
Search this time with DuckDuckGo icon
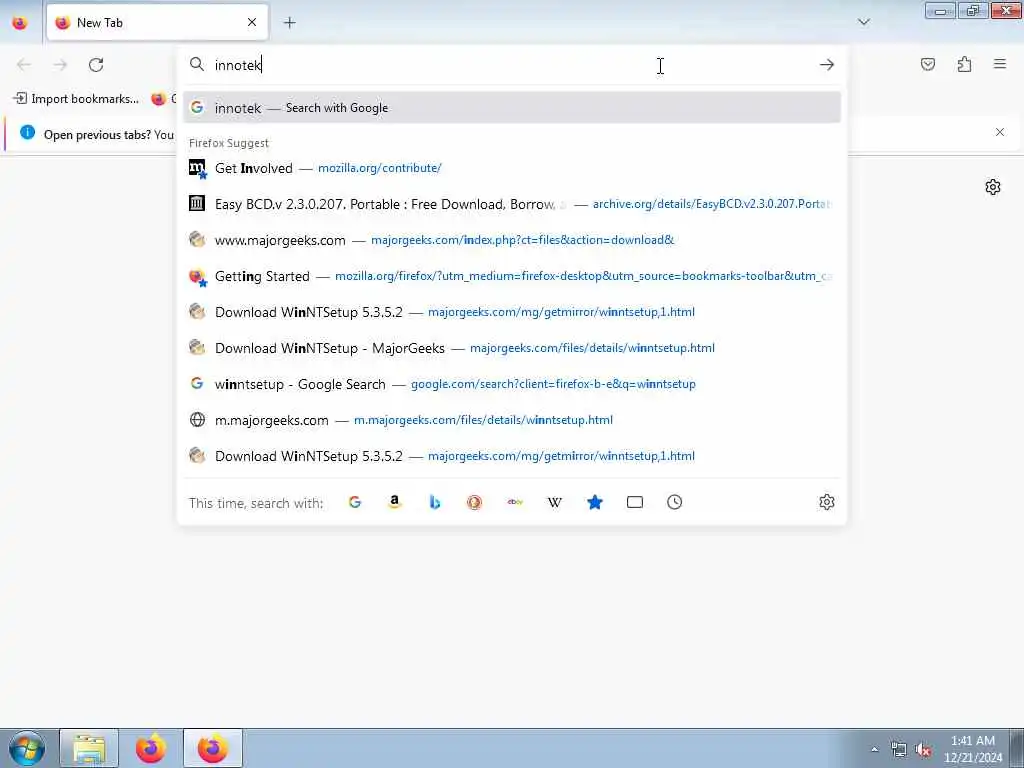coord(475,502)
